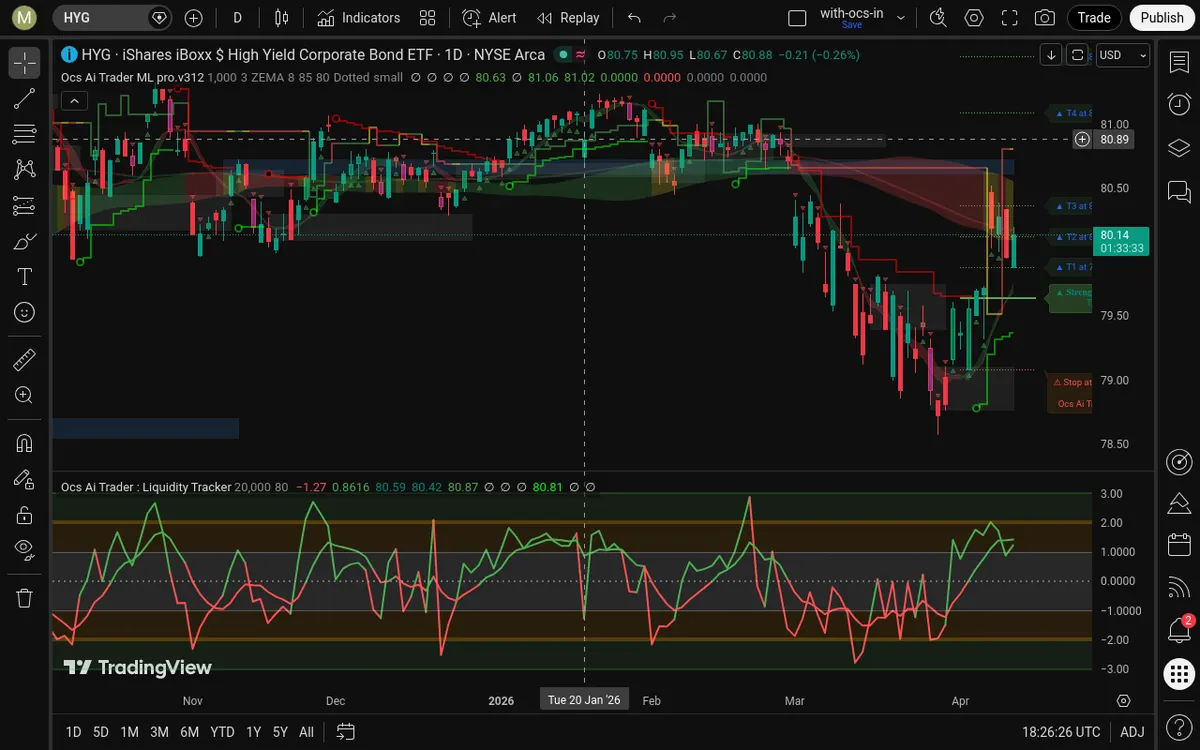Open the candle chart type selector
This screenshot has width=1200, height=750.
pyautogui.click(x=282, y=18)
